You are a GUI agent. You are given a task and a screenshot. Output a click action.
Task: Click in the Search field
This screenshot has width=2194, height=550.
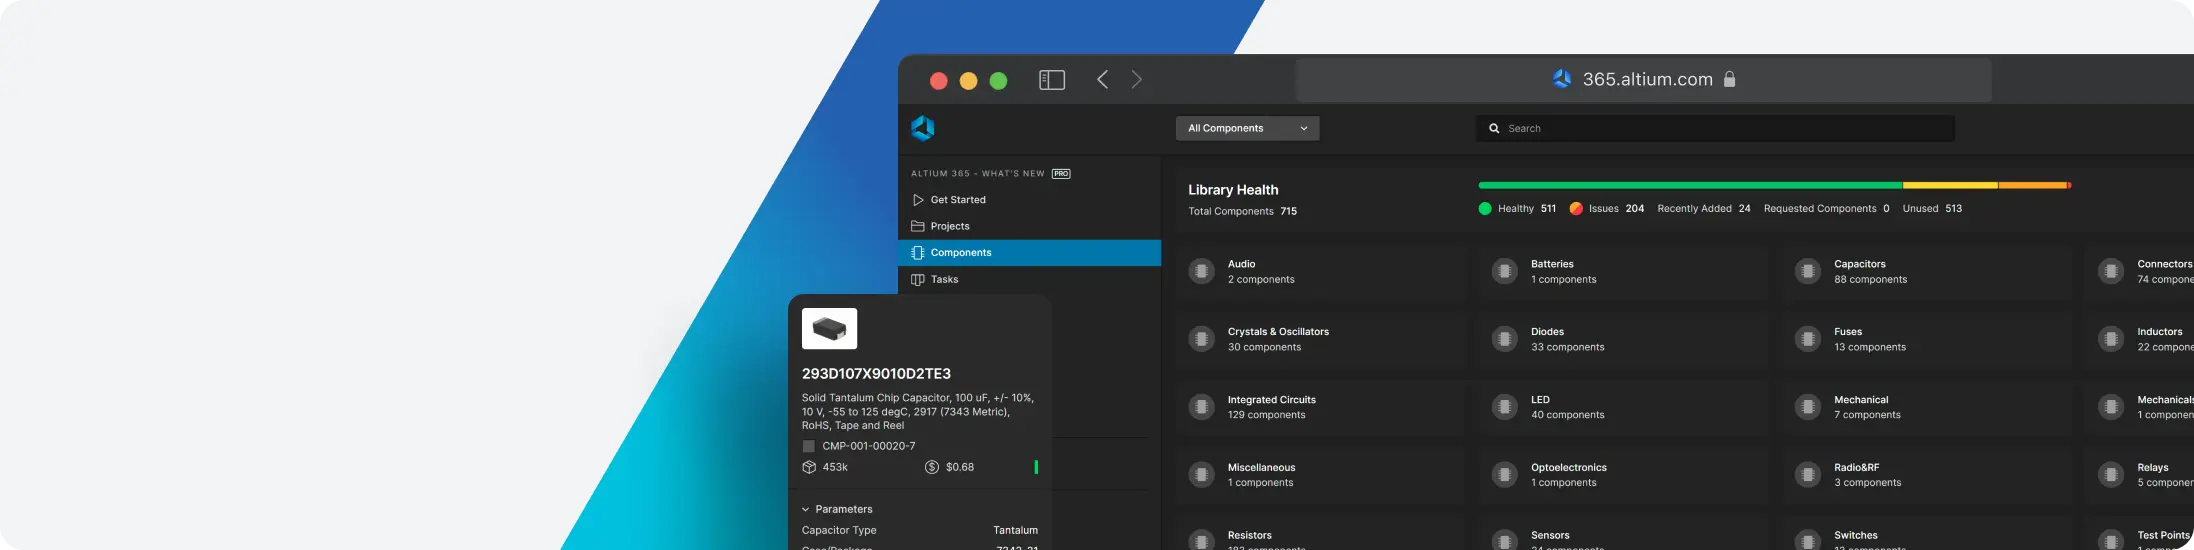1715,128
